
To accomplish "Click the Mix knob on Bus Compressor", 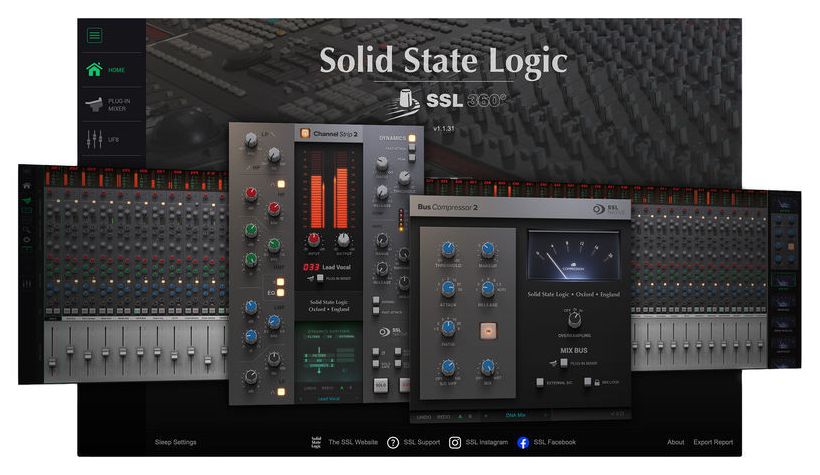I will (x=487, y=367).
